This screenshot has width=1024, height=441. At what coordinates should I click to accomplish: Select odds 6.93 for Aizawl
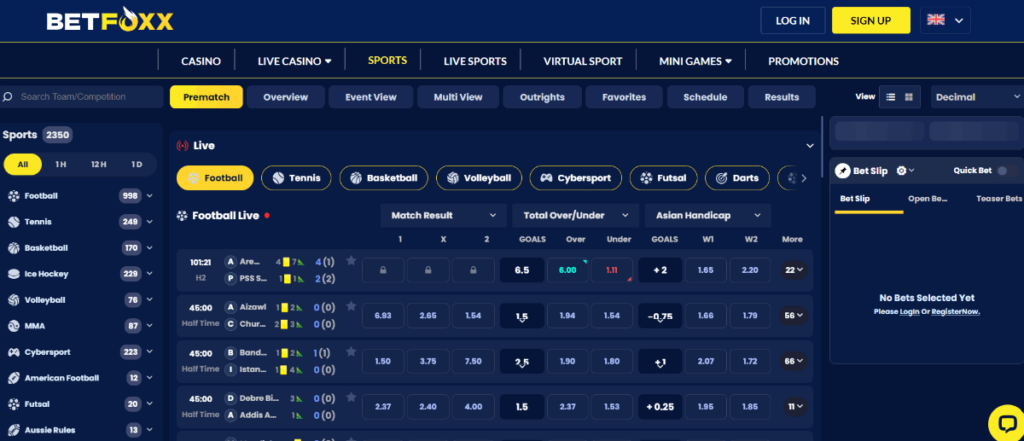tap(383, 316)
